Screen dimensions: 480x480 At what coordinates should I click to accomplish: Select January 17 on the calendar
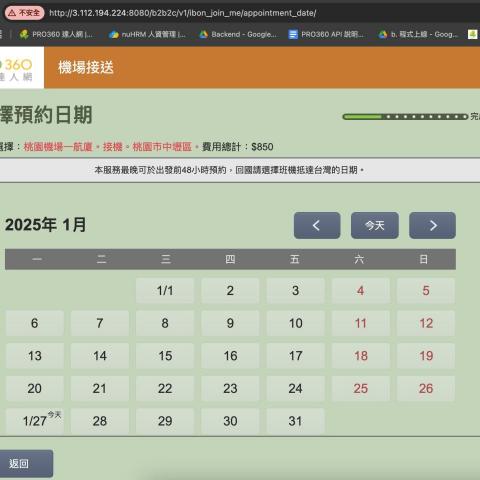[x=295, y=356]
